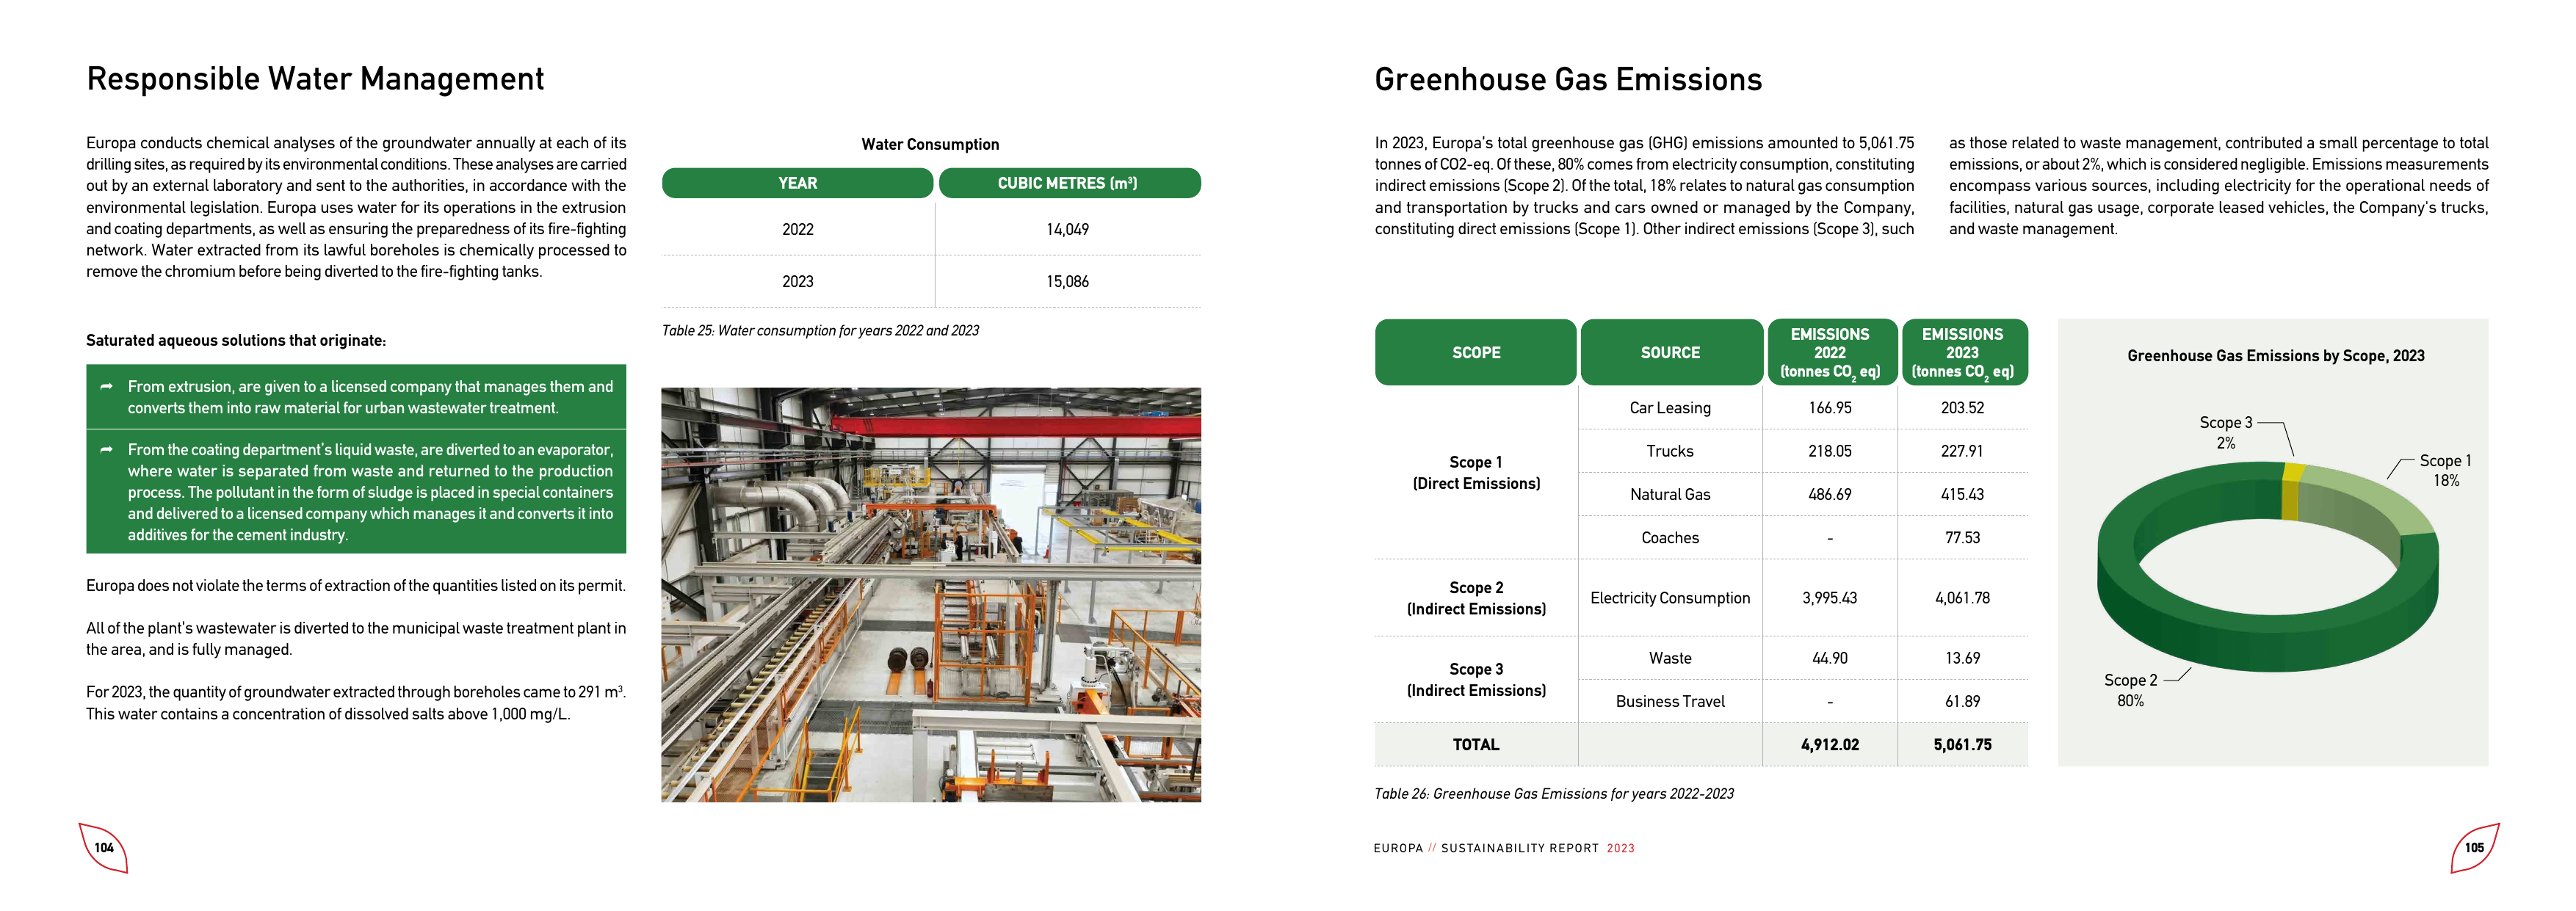2576x911 pixels.
Task: Click the 203.52 emissions value
Action: click(x=1962, y=408)
